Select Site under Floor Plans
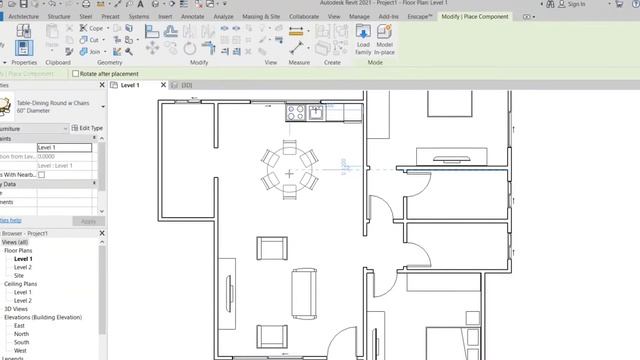Viewport: 640px width, 360px height. (x=19, y=276)
